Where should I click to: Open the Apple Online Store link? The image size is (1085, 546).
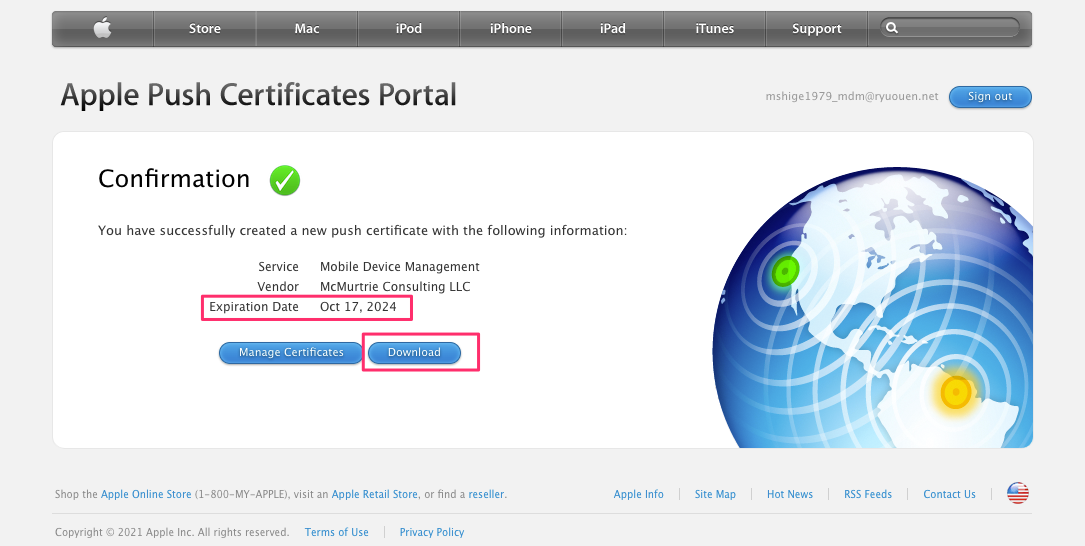point(146,494)
